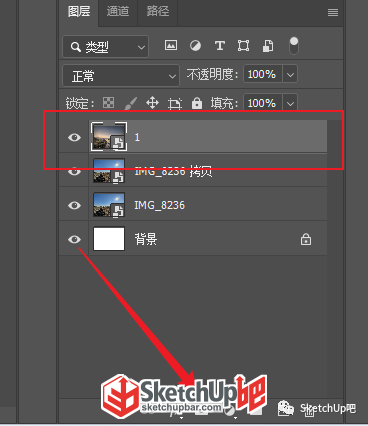Filter for adjustment layers icon

pyautogui.click(x=195, y=45)
